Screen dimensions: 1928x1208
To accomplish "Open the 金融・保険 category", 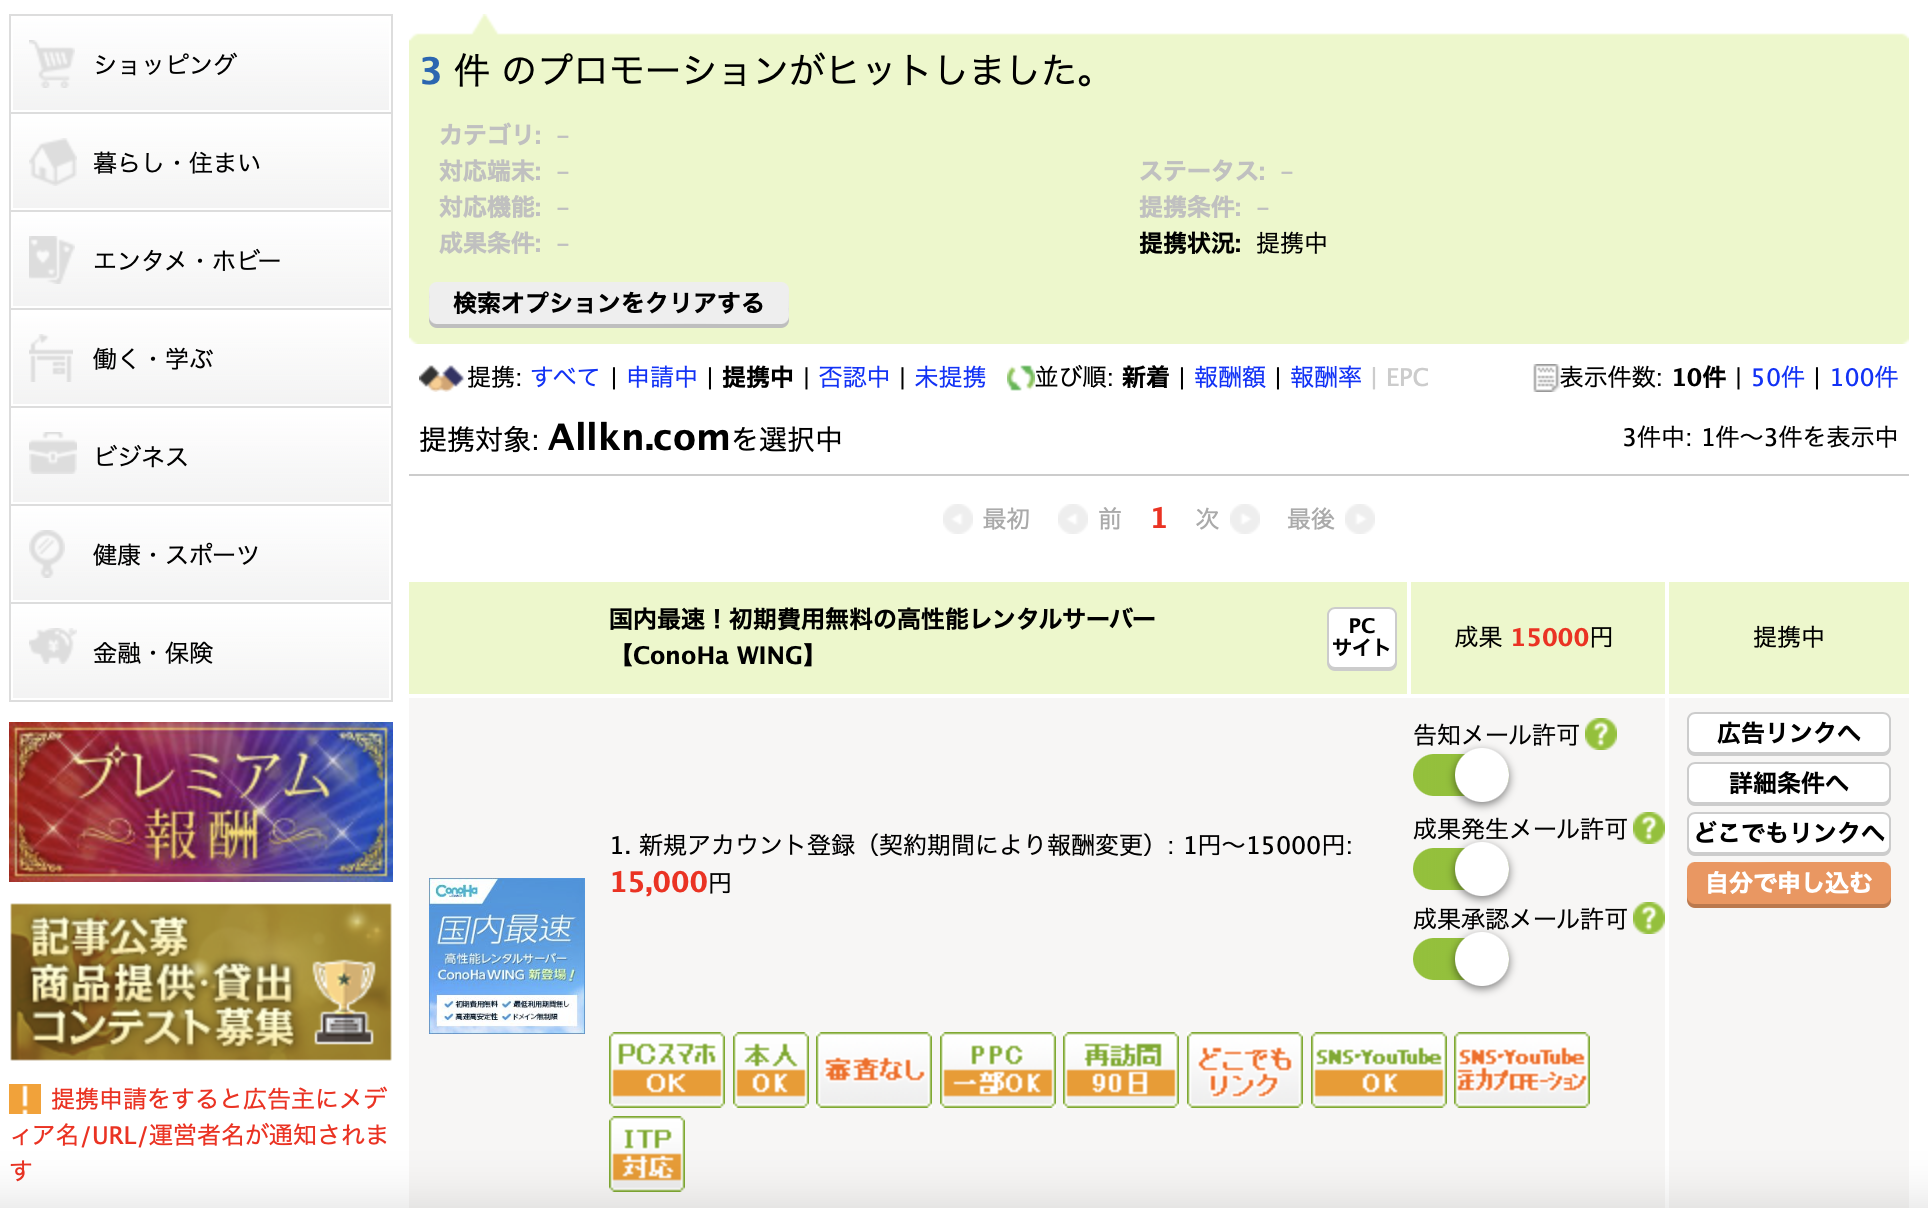I will [x=201, y=651].
